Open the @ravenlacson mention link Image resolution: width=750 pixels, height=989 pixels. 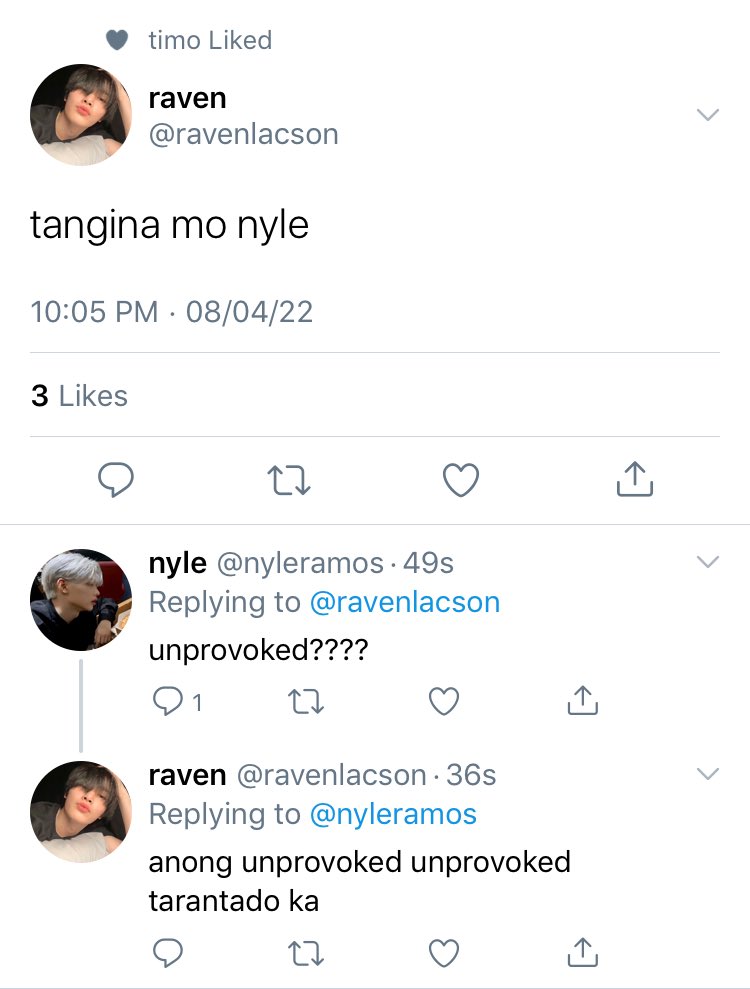point(405,602)
